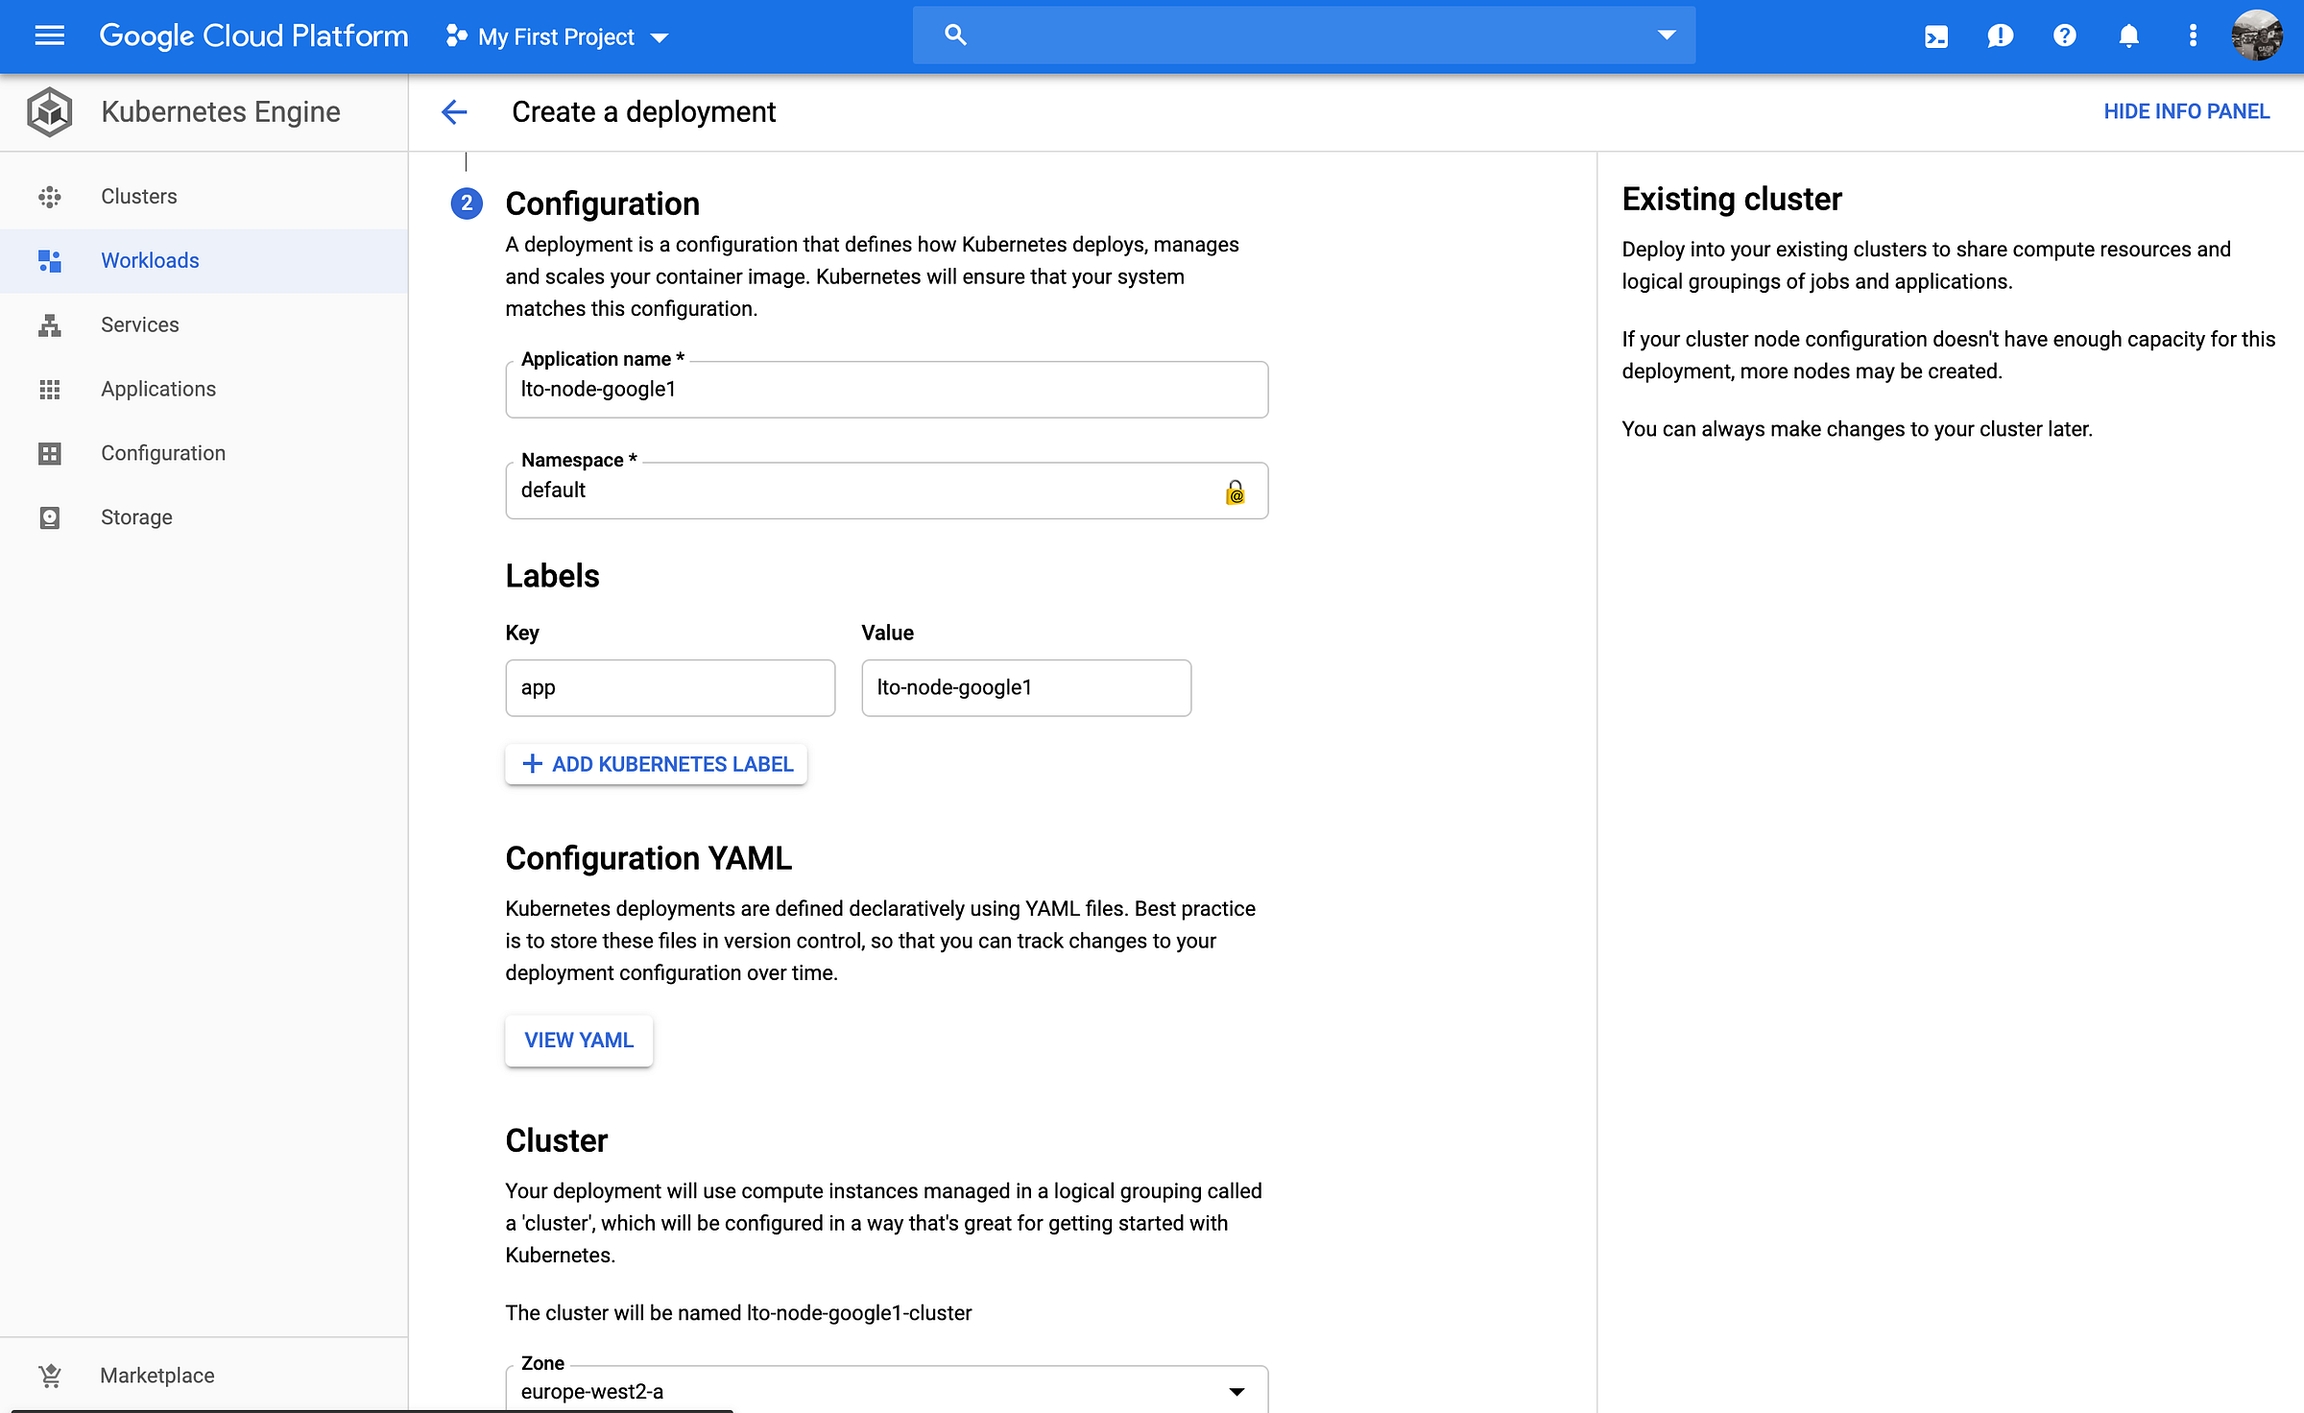Click the Namespace field
The height and width of the screenshot is (1413, 2304).
click(x=886, y=490)
